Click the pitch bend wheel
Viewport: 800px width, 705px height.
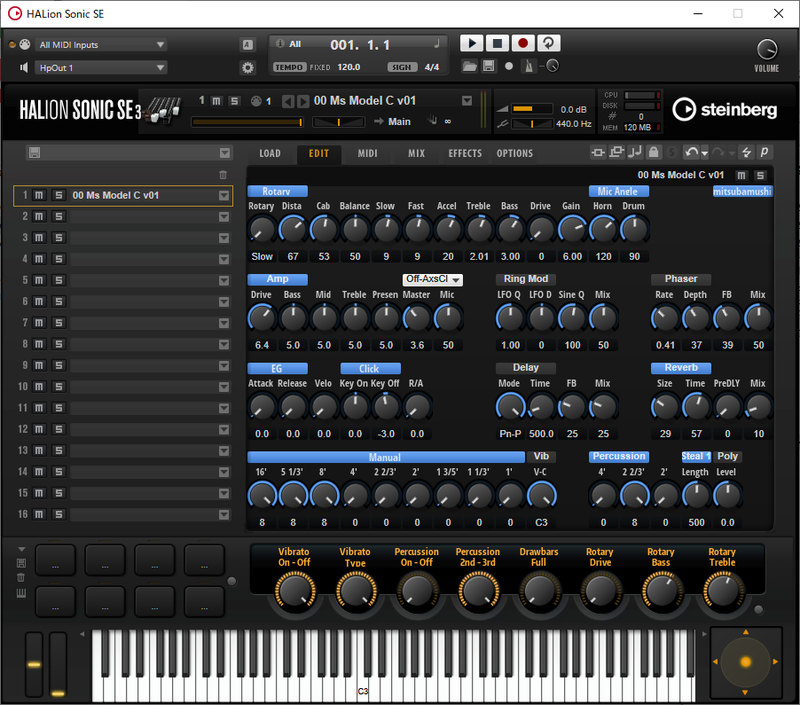(x=34, y=665)
